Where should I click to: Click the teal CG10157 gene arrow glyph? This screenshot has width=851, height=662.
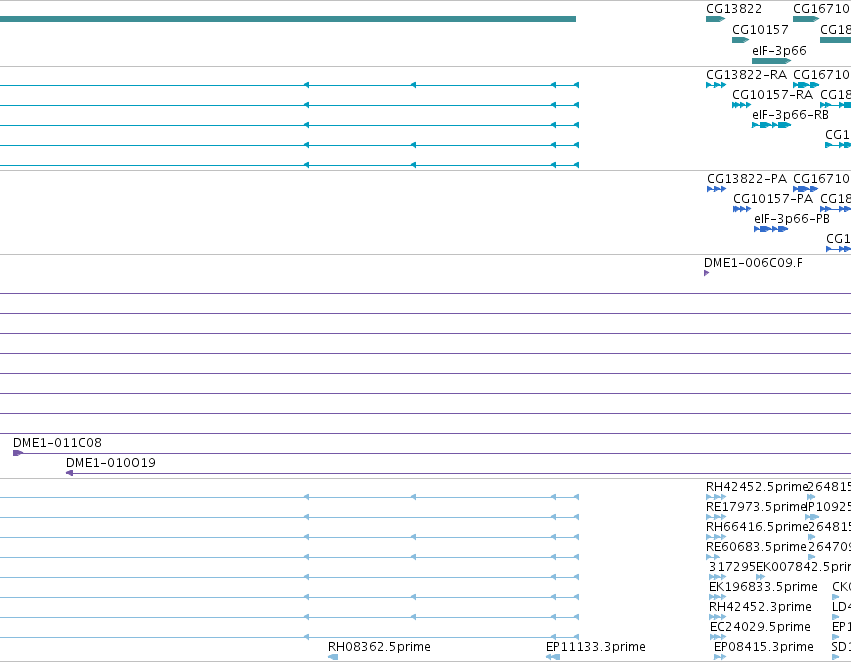740,40
